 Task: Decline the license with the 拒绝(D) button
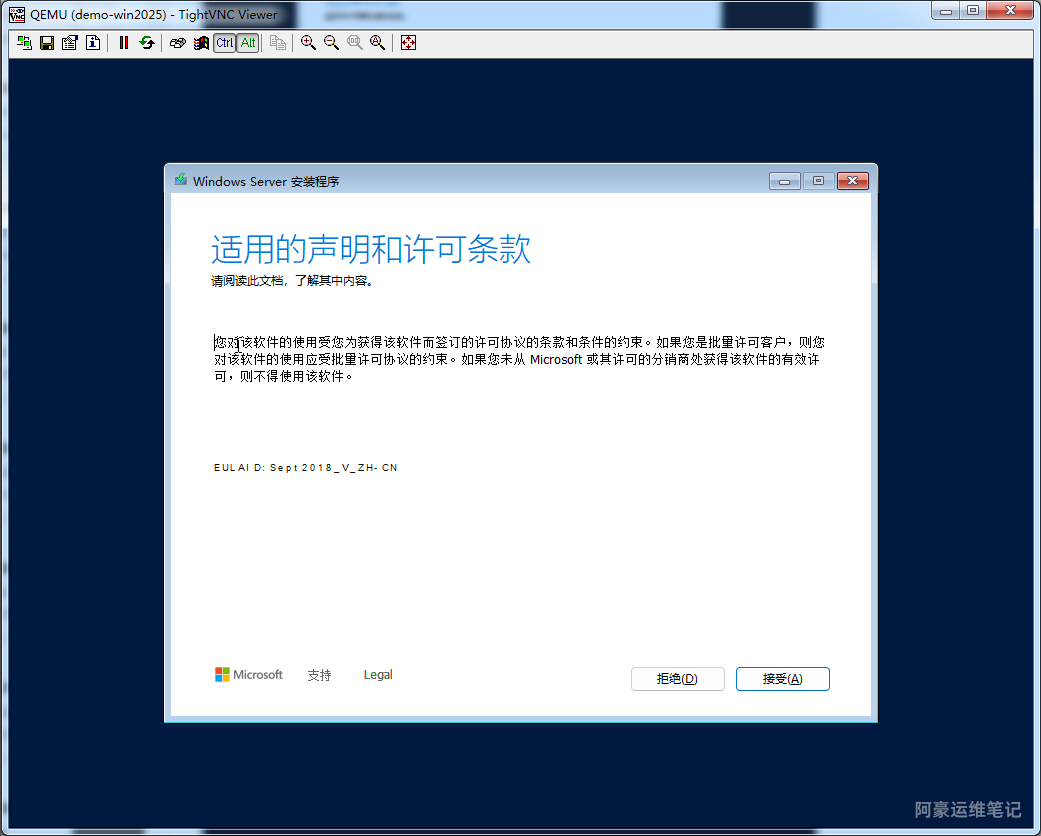pyautogui.click(x=677, y=679)
